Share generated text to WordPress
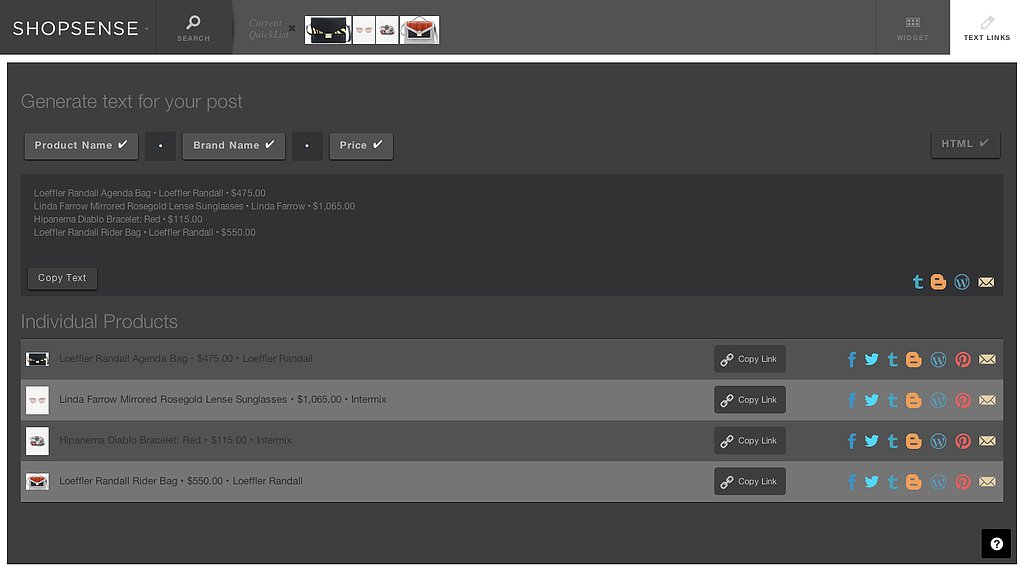1024x569 pixels. [x=962, y=282]
